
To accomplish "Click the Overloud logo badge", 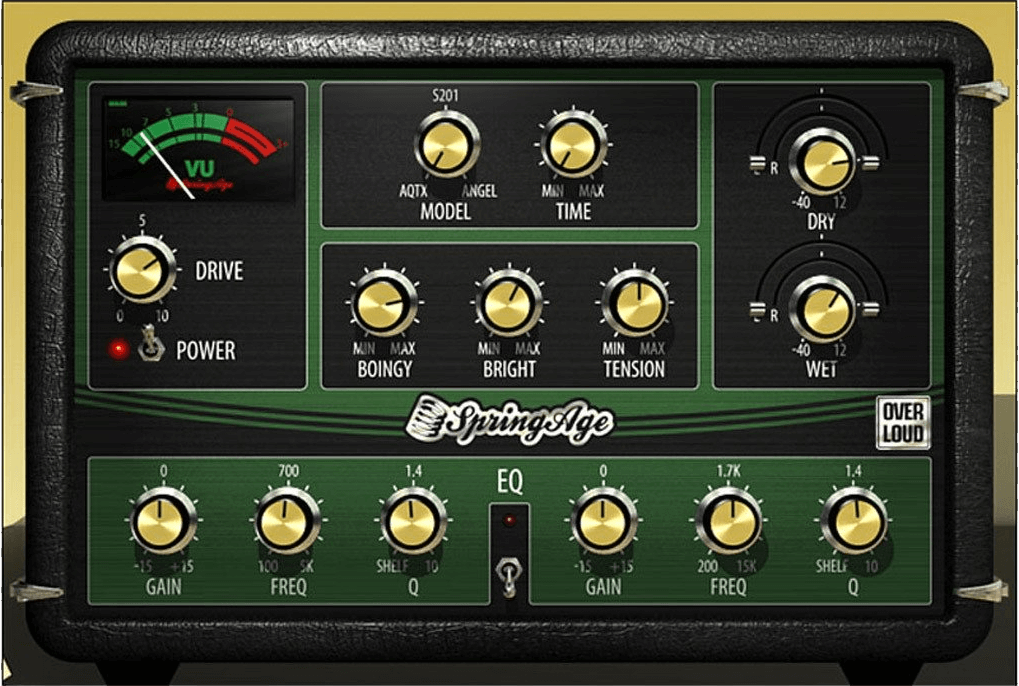I will [x=903, y=422].
